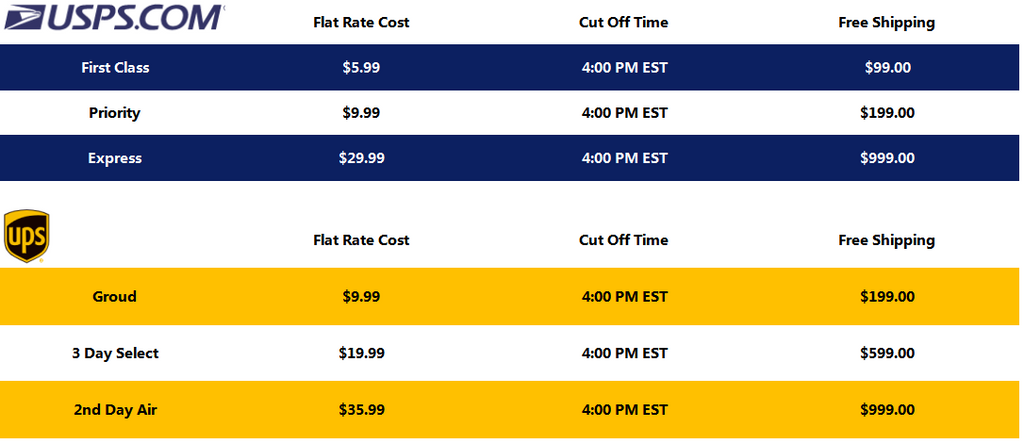Click the Groud UPS service label
This screenshot has width=1024, height=444.
[114, 296]
